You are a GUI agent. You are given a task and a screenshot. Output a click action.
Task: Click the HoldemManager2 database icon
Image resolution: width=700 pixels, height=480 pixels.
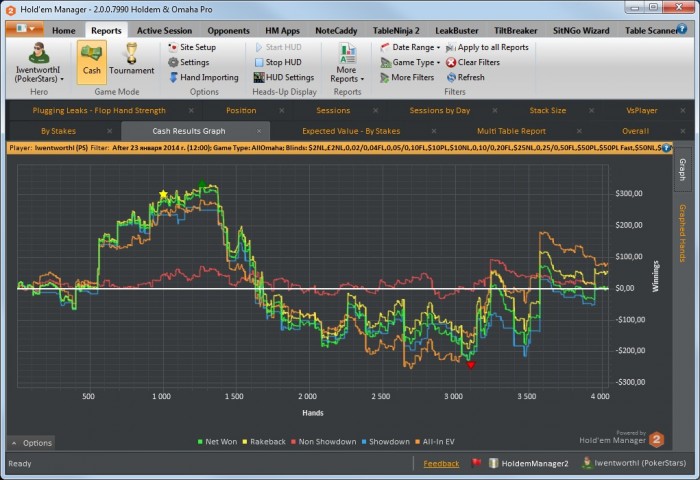click(493, 463)
